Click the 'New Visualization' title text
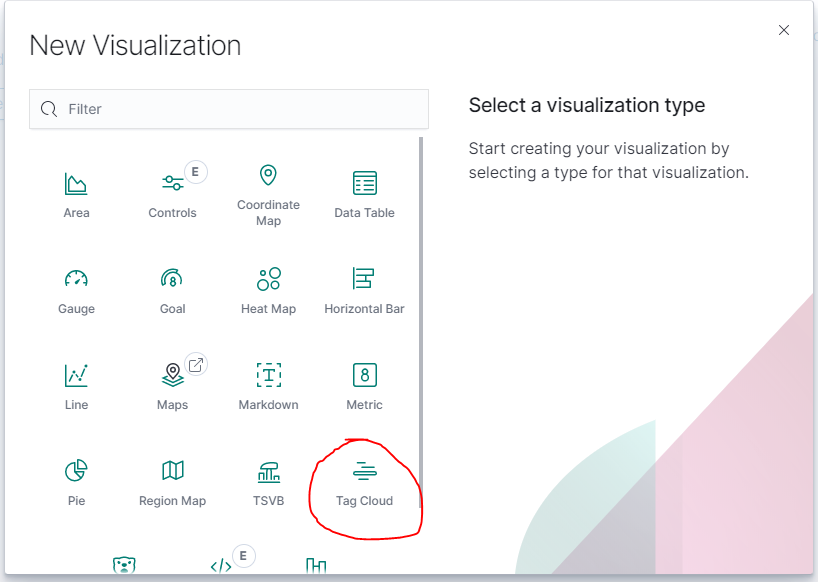This screenshot has height=582, width=818. pyautogui.click(x=135, y=45)
